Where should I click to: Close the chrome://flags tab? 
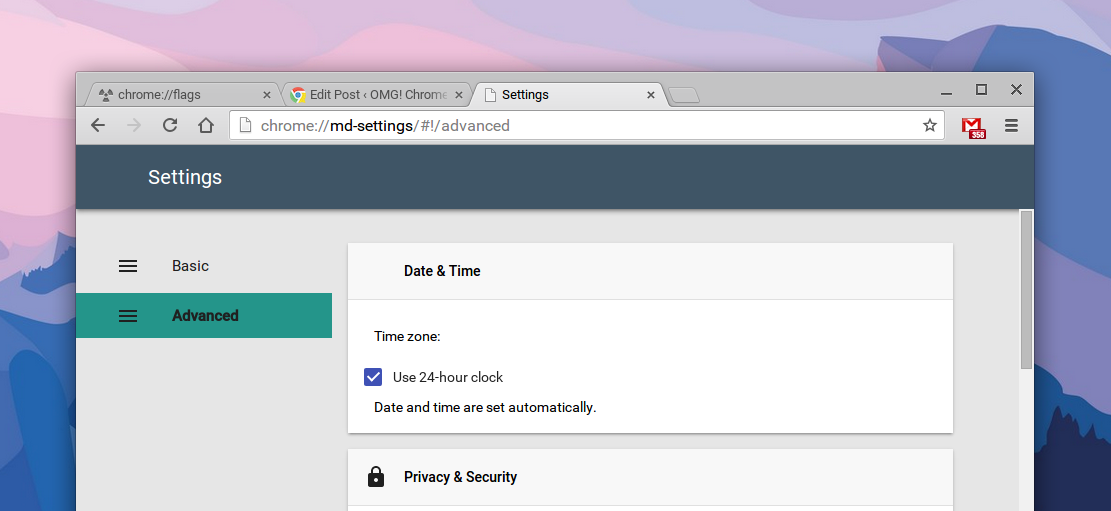[x=266, y=95]
